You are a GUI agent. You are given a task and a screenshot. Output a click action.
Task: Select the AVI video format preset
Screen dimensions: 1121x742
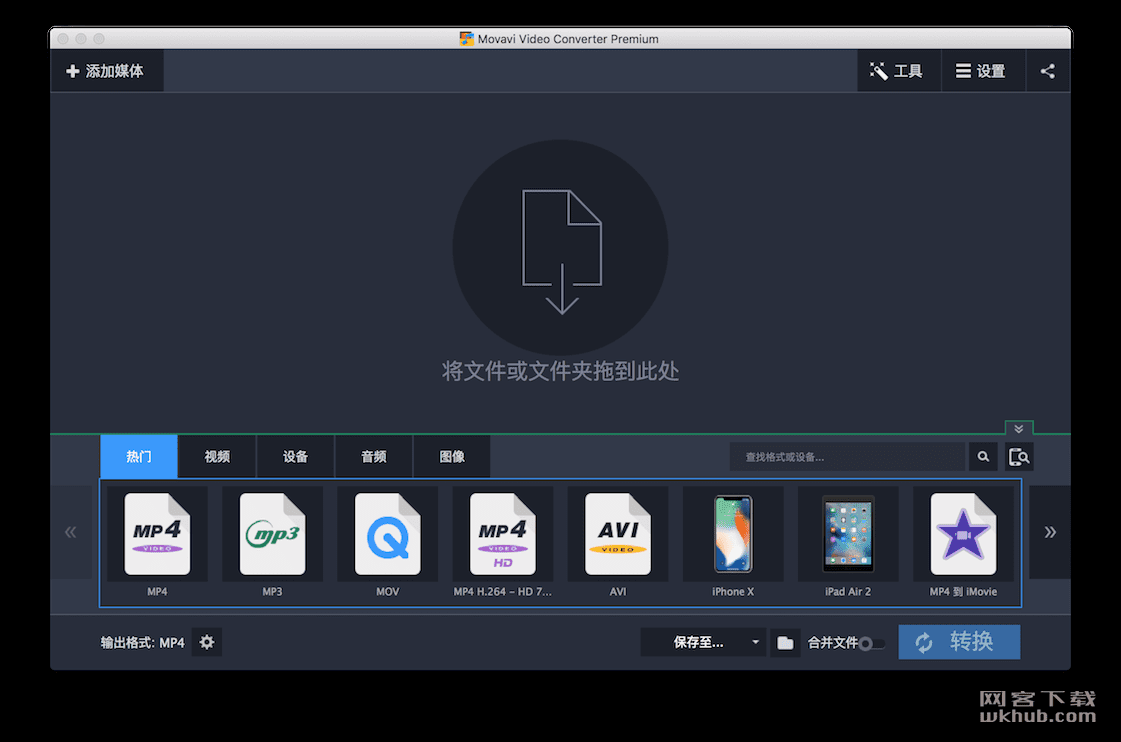(618, 543)
